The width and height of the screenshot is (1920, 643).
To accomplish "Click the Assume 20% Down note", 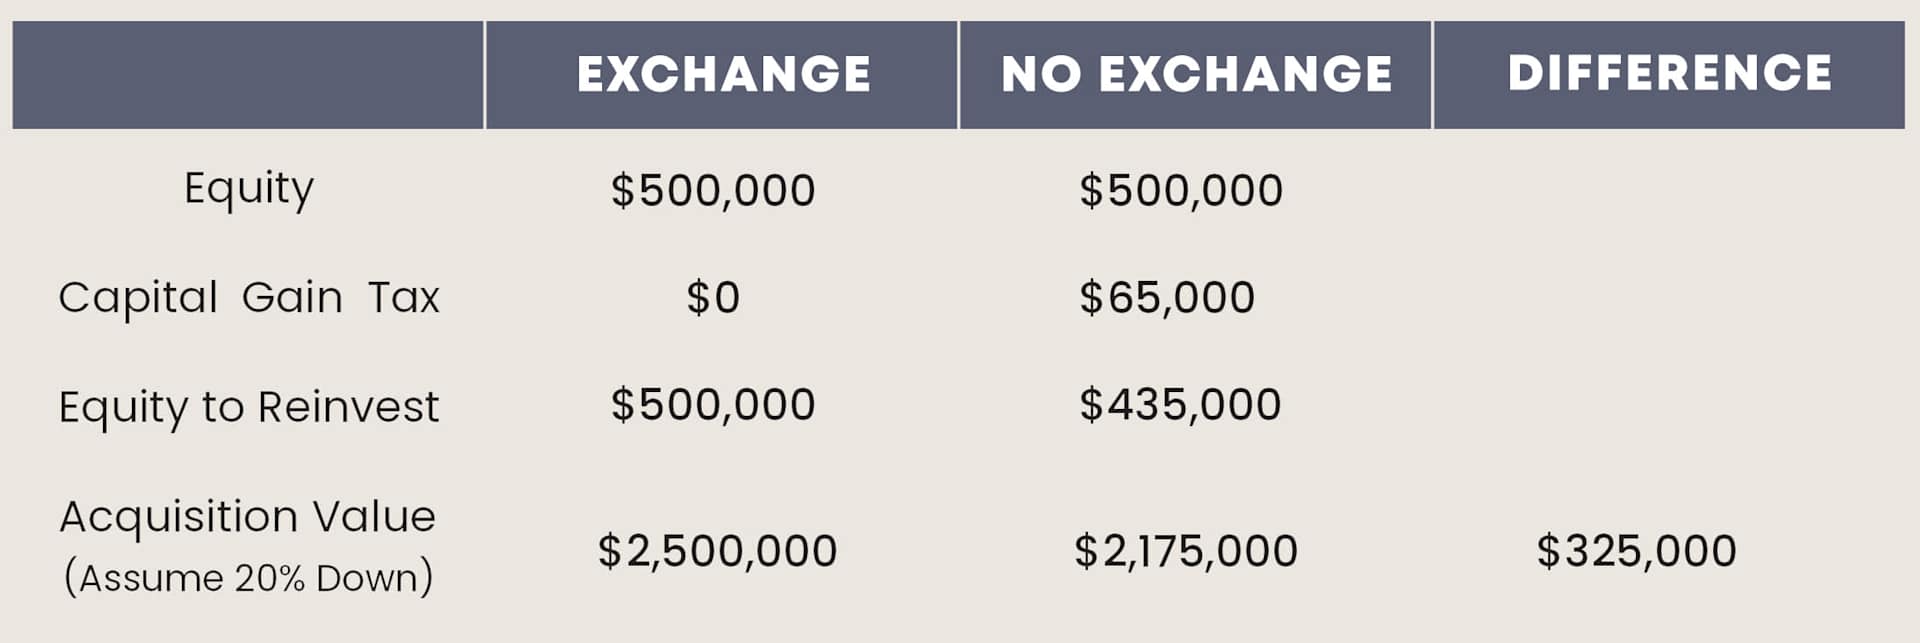I will (248, 578).
